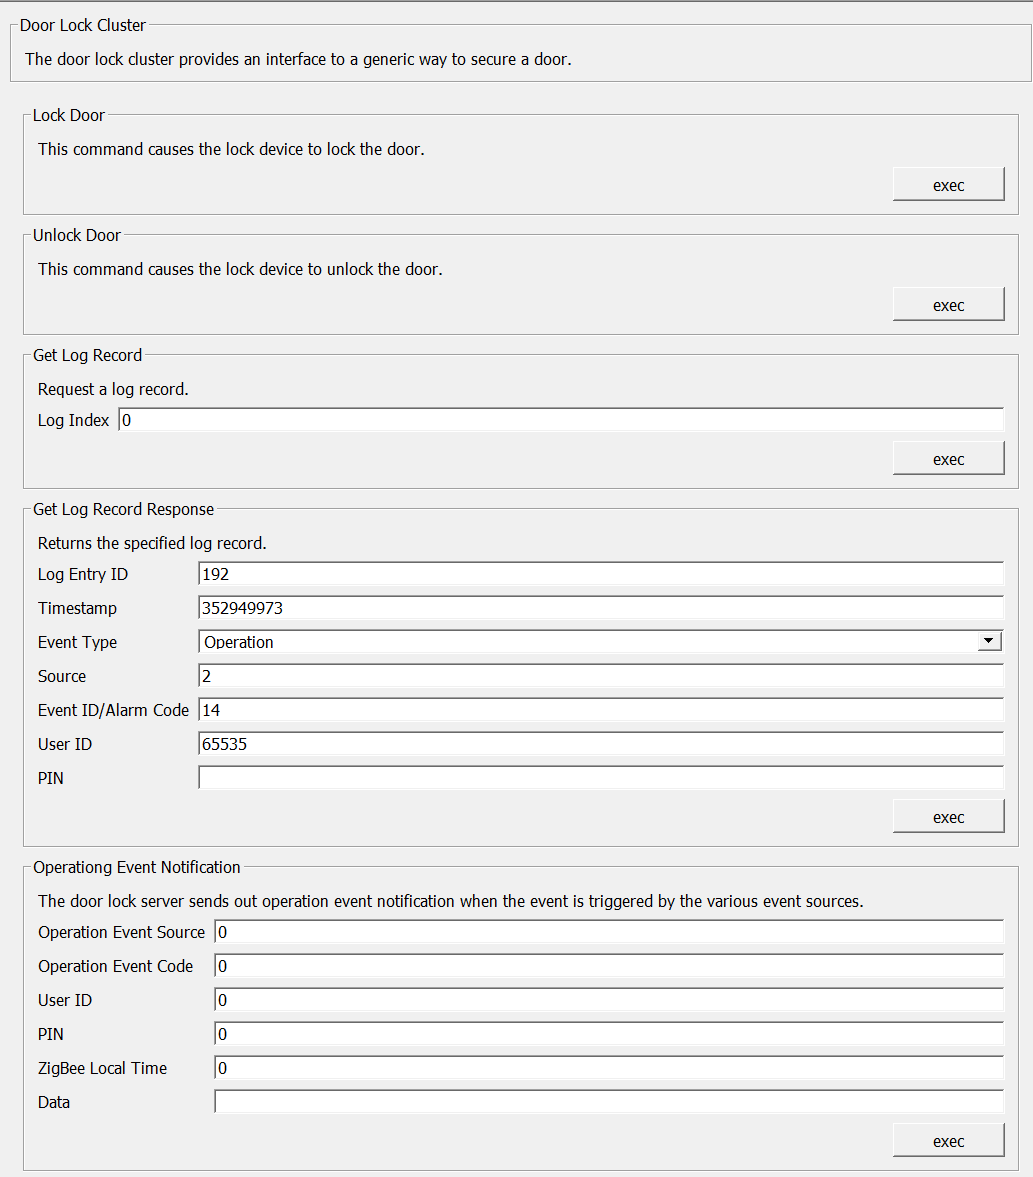This screenshot has width=1033, height=1177.
Task: Click the 'Log Index' label
Action: [74, 420]
